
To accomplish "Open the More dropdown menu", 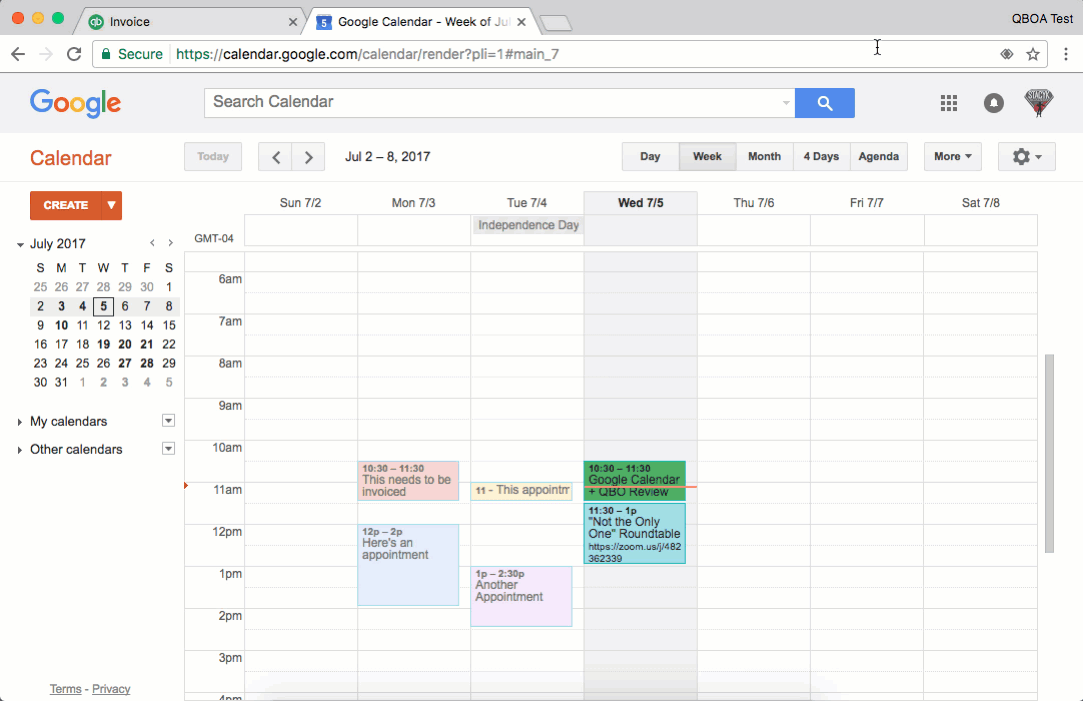I will (952, 157).
